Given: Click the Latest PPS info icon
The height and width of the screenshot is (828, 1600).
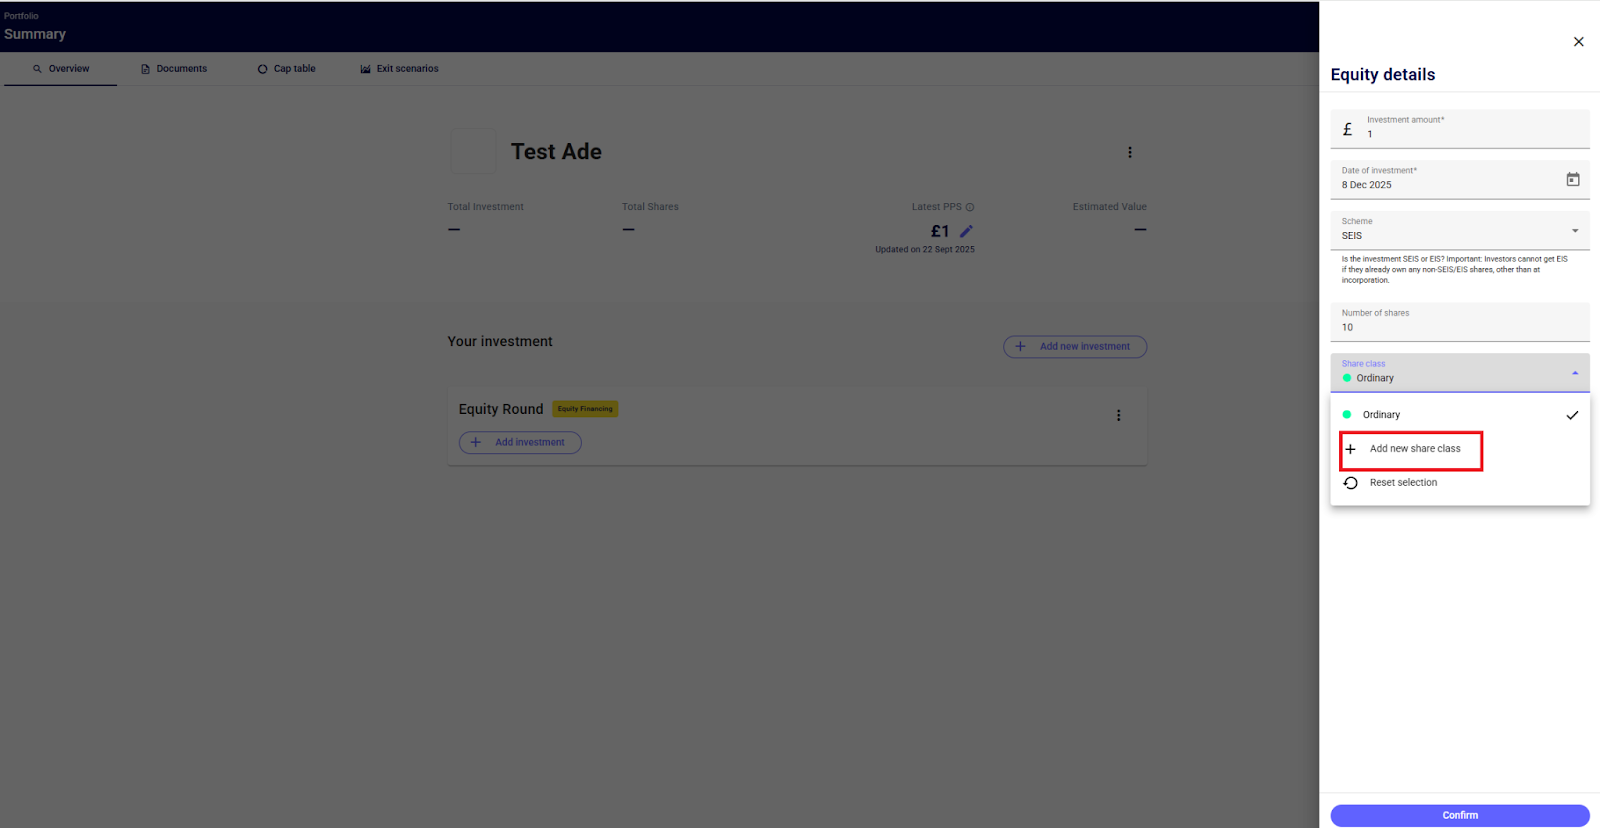Looking at the screenshot, I should tap(970, 207).
